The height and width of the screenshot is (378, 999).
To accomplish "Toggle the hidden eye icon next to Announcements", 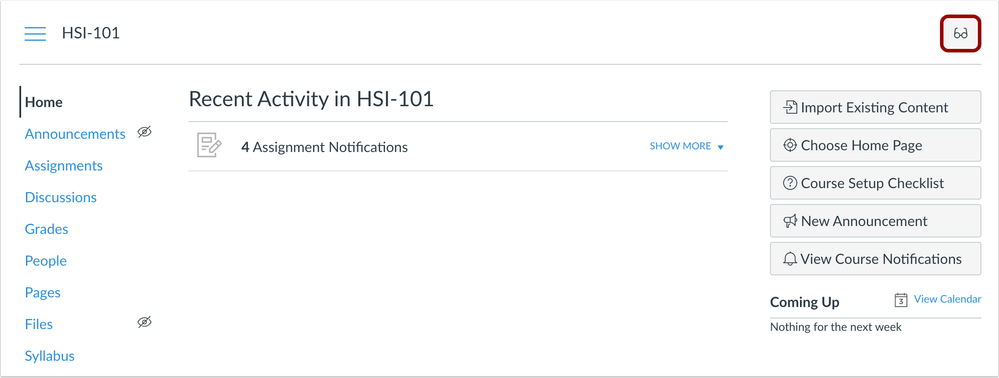I will tap(145, 132).
